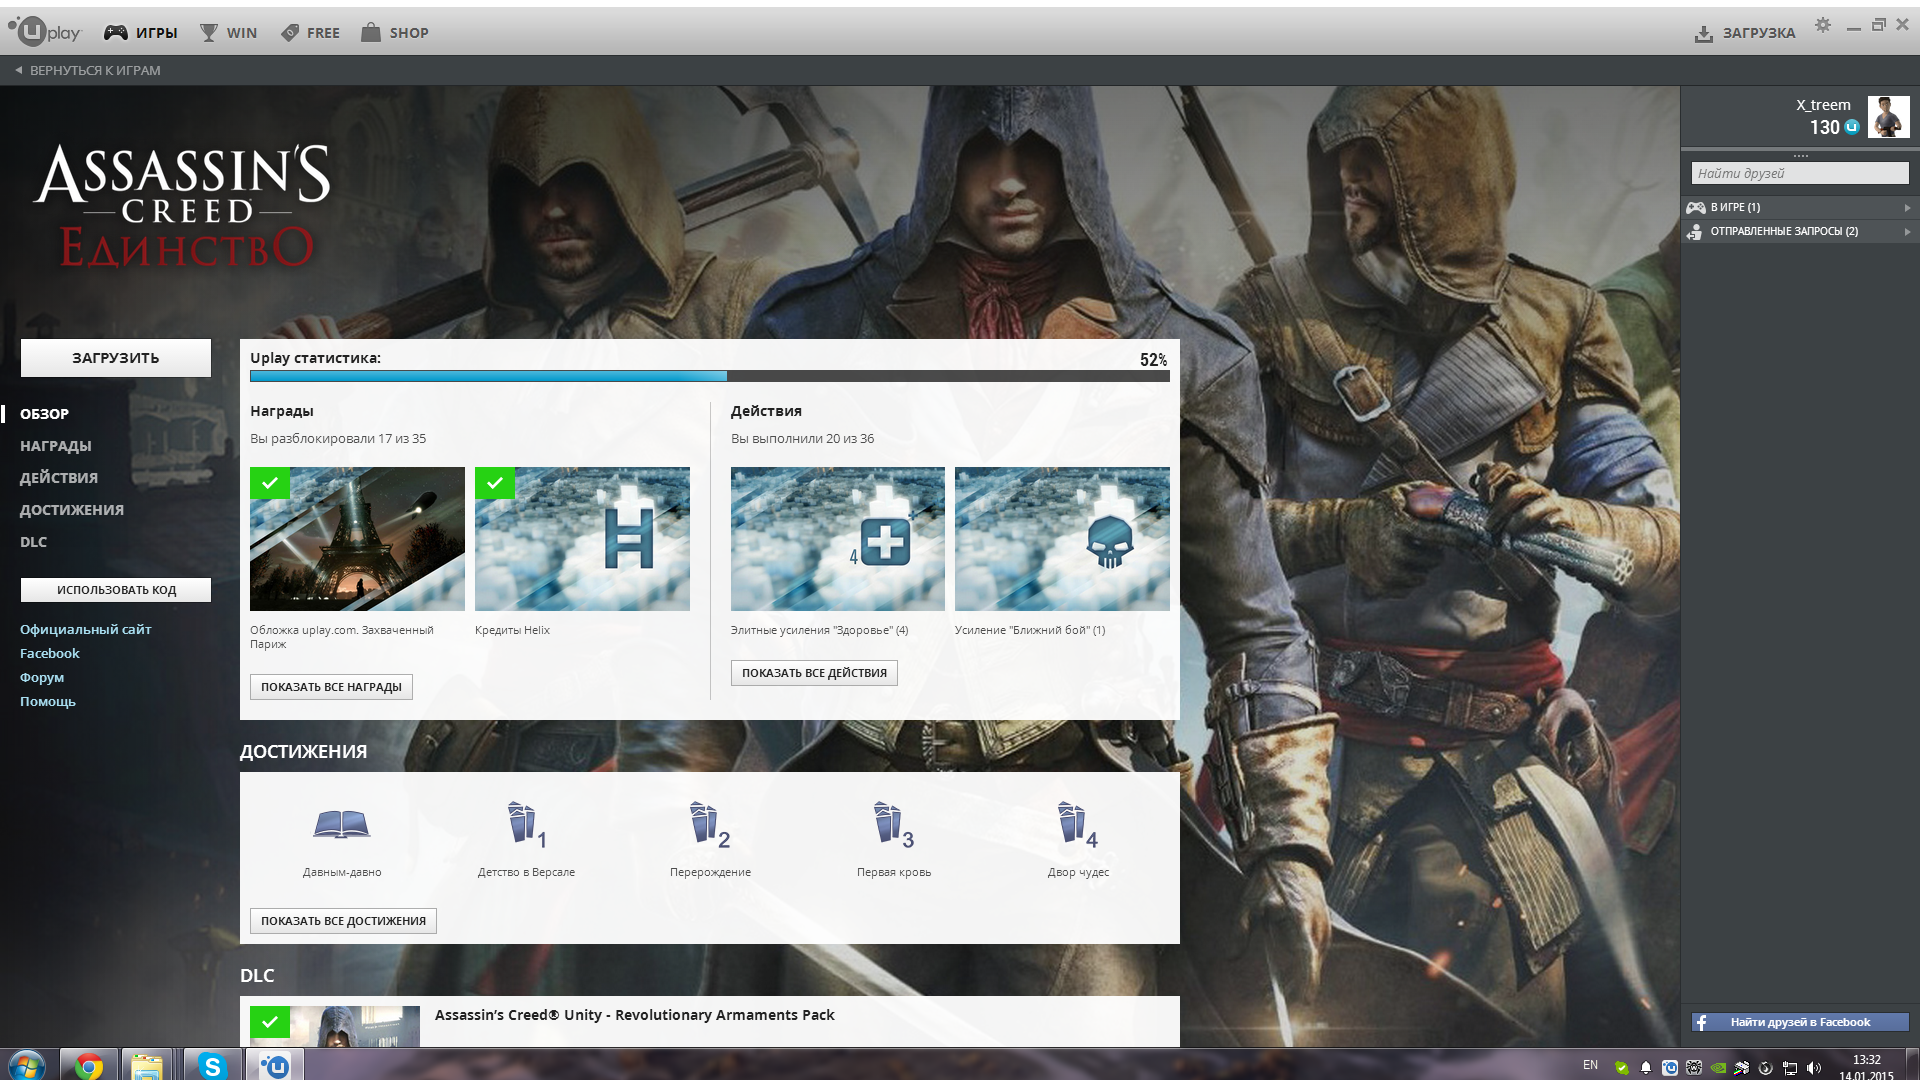Click the green checkmark on the Paris reward
Viewport: 1920px width, 1080px height.
270,483
